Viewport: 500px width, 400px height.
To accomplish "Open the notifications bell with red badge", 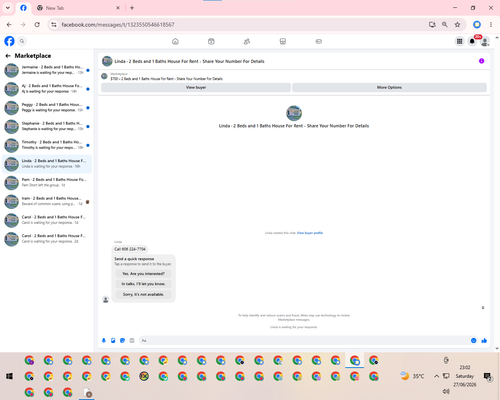I will (x=472, y=41).
